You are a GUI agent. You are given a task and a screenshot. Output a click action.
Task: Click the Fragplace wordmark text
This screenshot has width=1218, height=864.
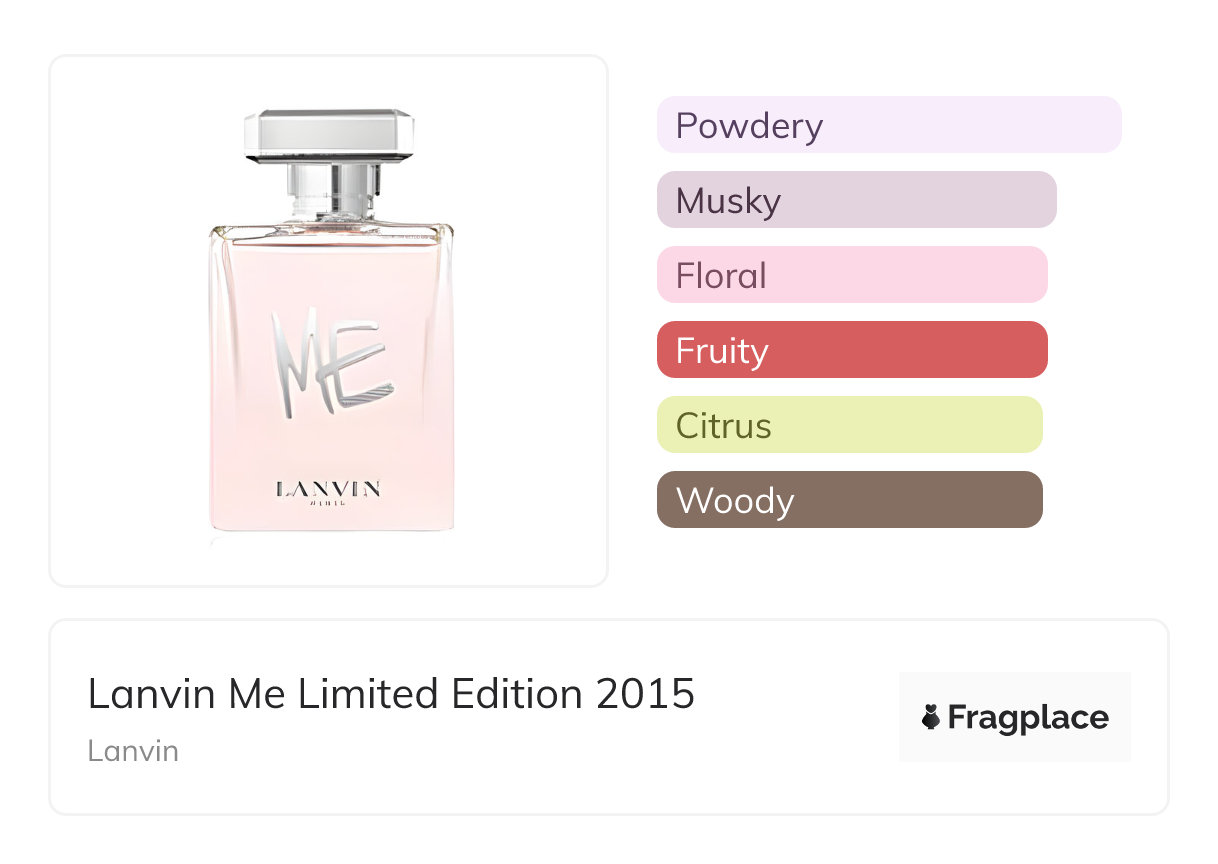(1028, 718)
